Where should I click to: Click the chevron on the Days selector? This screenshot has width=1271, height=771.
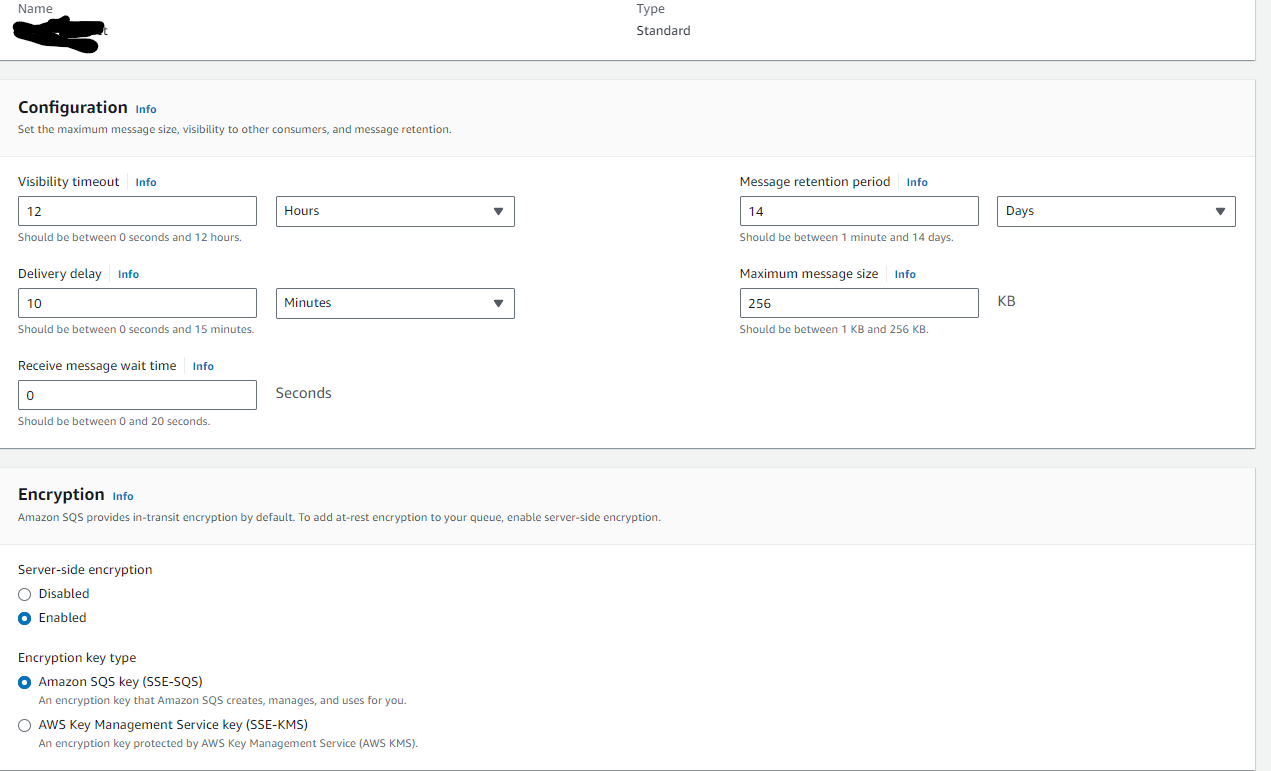click(x=1220, y=211)
